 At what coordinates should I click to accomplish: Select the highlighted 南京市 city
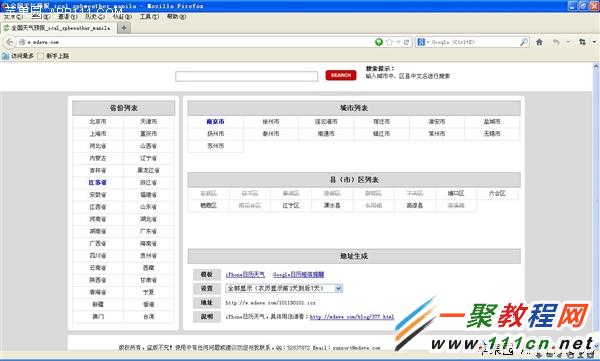(x=215, y=121)
